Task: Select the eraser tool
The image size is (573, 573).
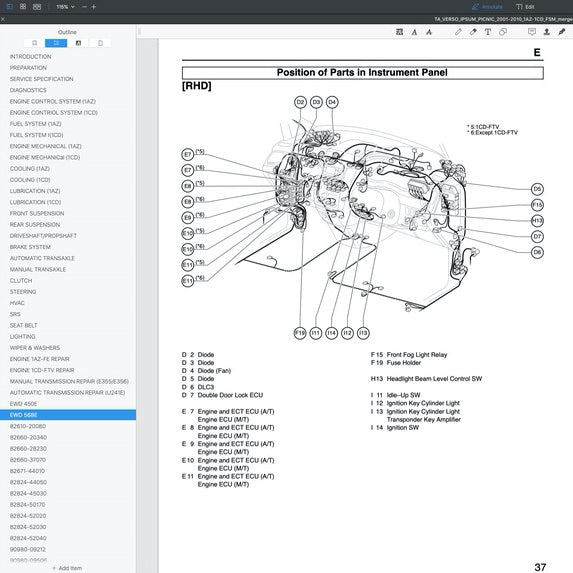Action: (x=473, y=32)
